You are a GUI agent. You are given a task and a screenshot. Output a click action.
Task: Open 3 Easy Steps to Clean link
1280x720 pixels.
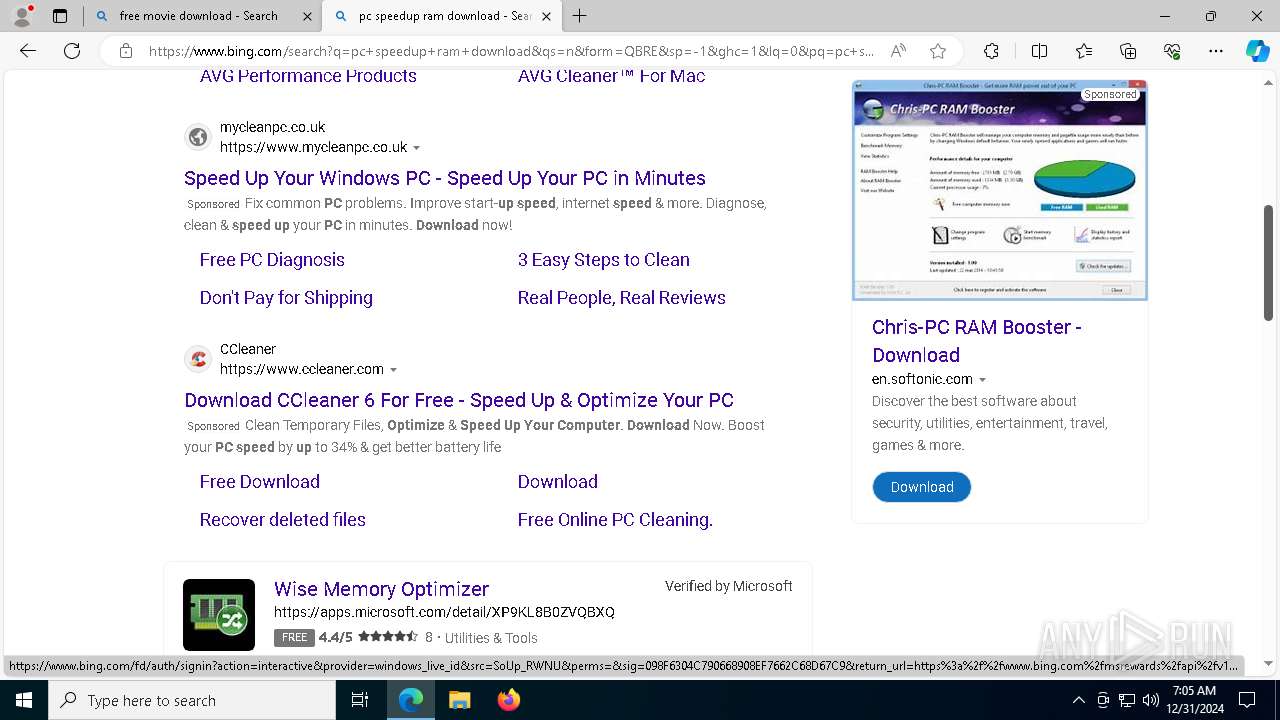point(604,260)
